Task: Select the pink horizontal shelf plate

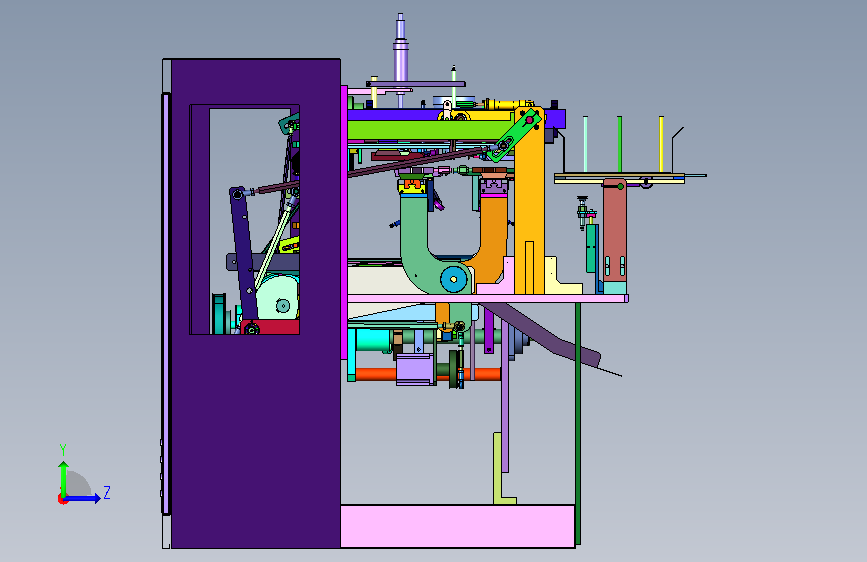Action: (x=488, y=299)
